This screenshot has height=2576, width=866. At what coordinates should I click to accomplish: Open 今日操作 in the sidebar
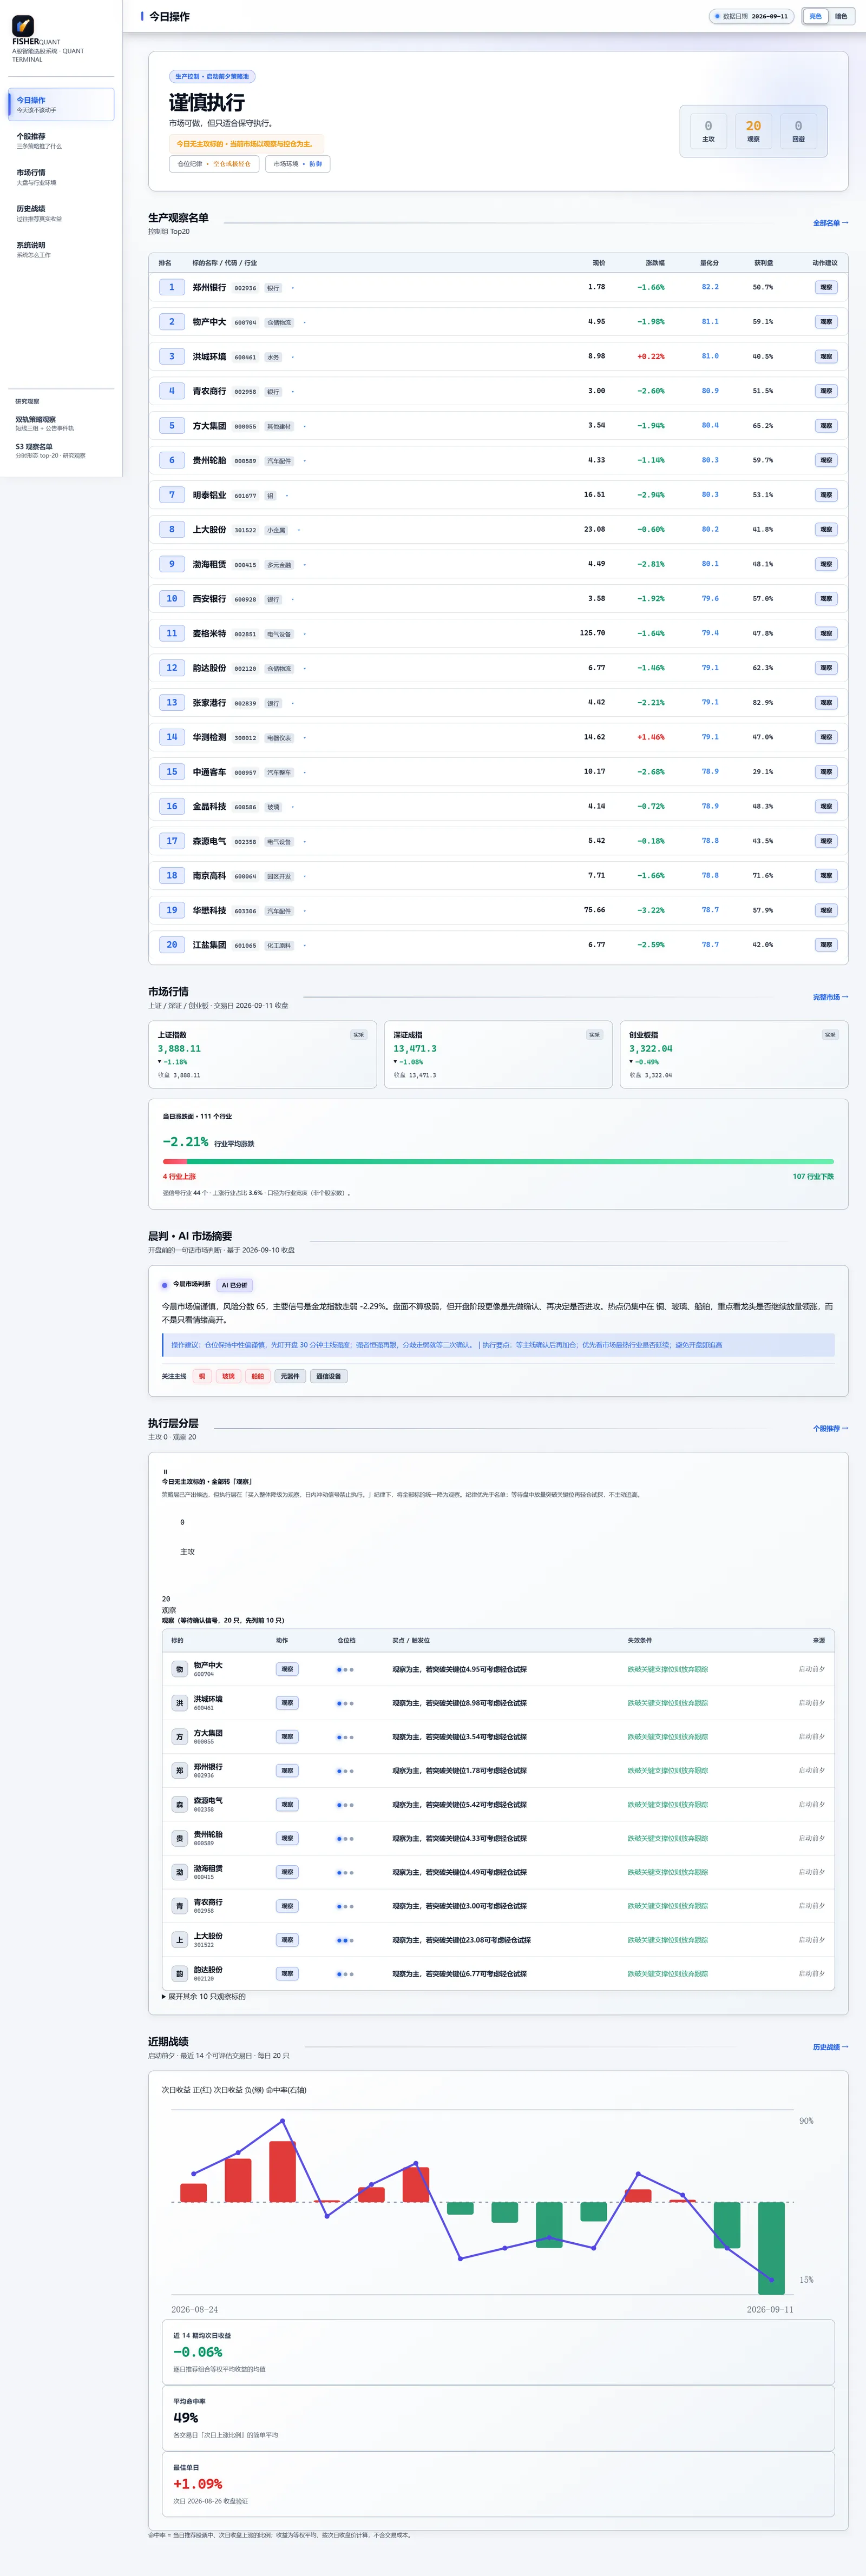61,104
